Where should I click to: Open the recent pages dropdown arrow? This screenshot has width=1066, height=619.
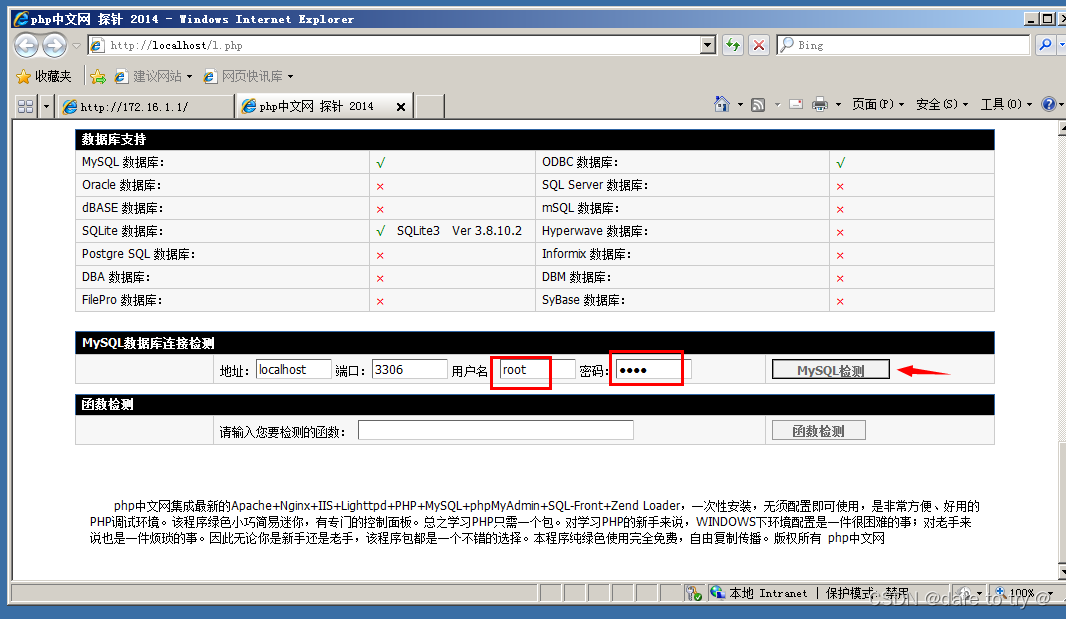(76, 46)
